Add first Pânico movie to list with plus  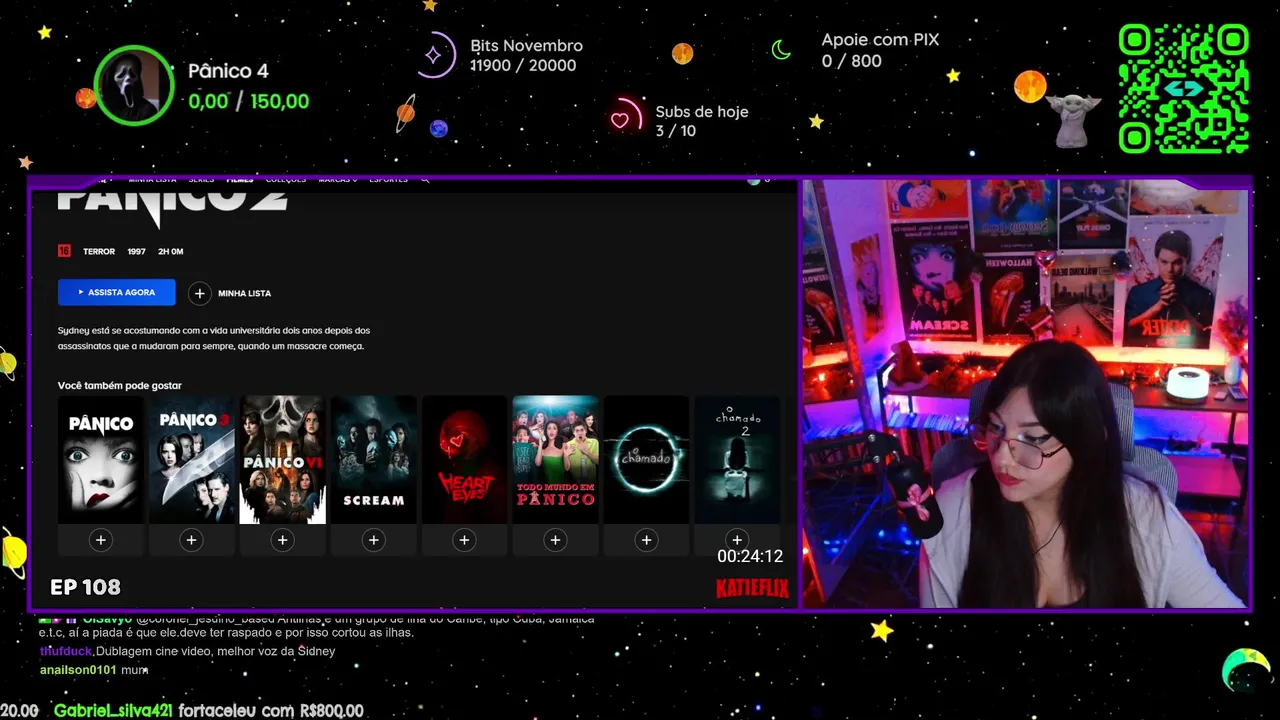pos(100,540)
